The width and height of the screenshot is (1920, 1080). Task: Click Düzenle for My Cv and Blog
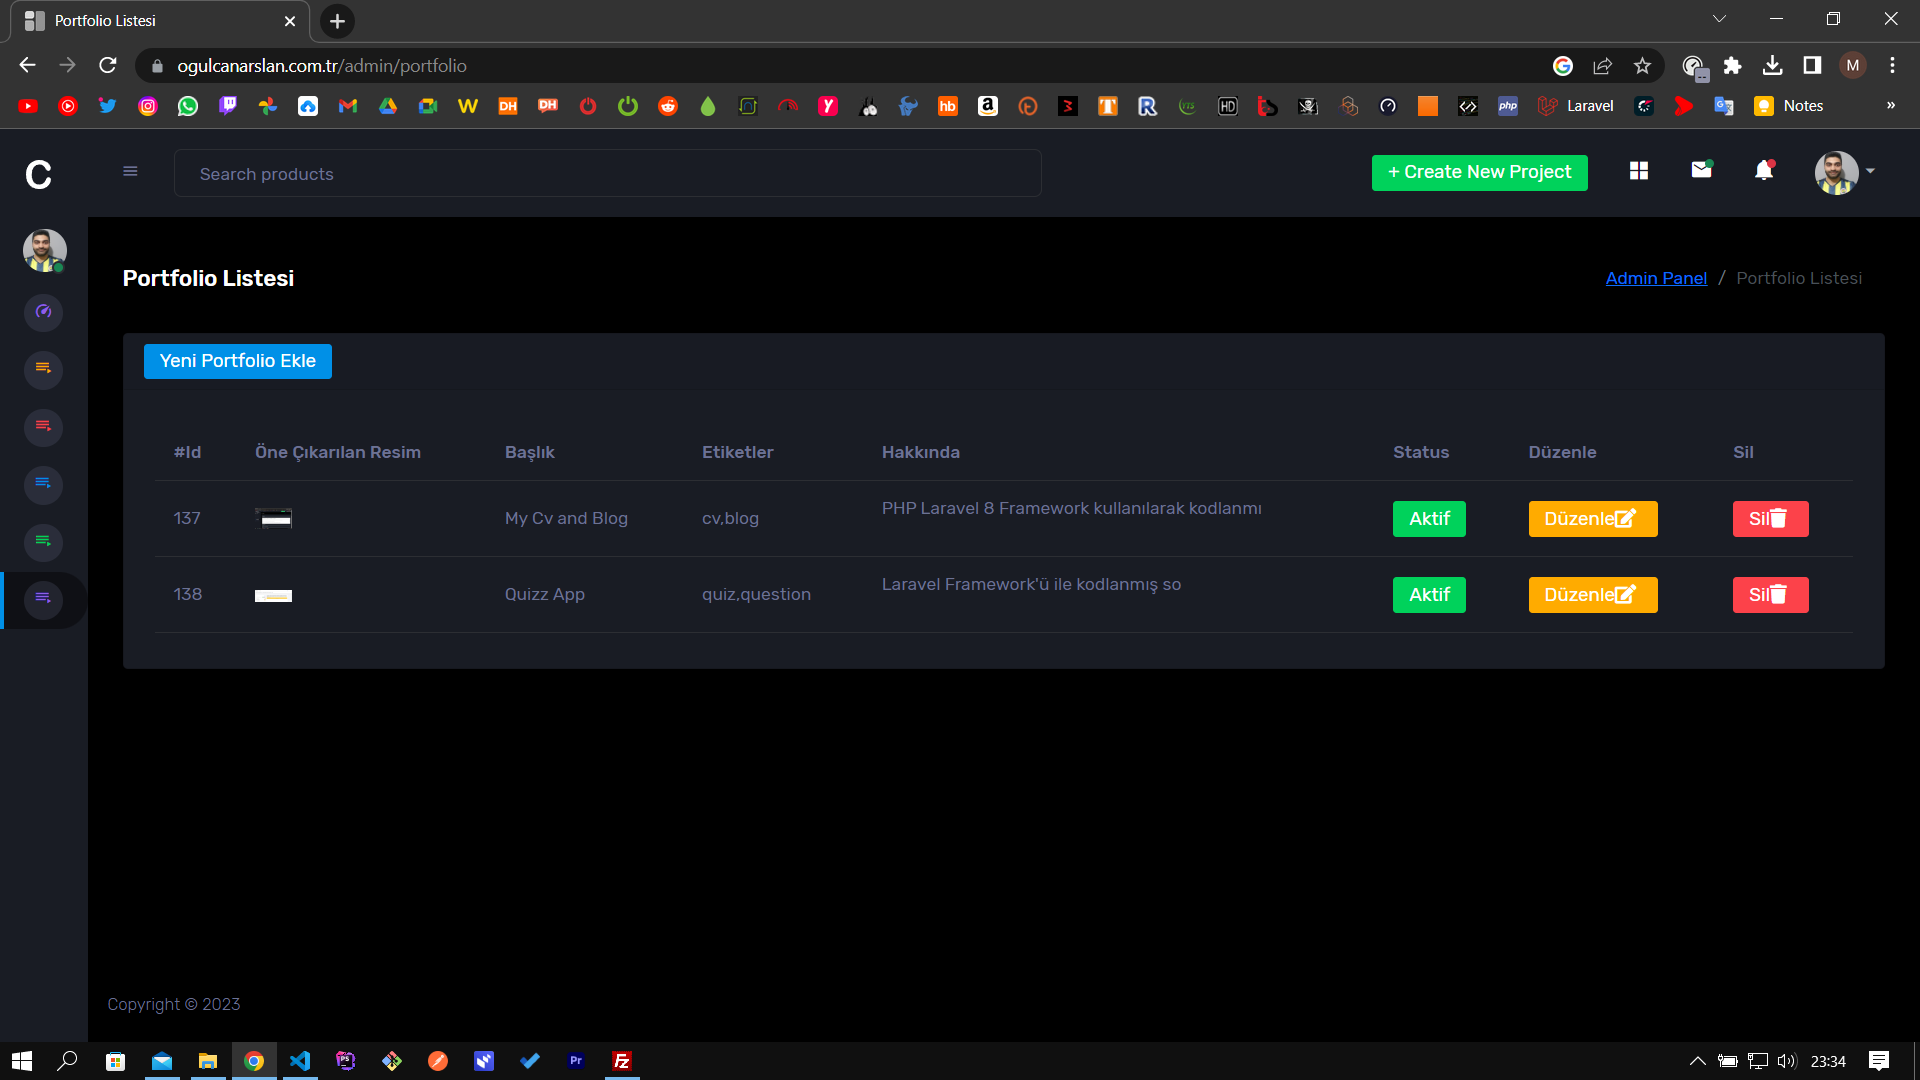(1592, 519)
